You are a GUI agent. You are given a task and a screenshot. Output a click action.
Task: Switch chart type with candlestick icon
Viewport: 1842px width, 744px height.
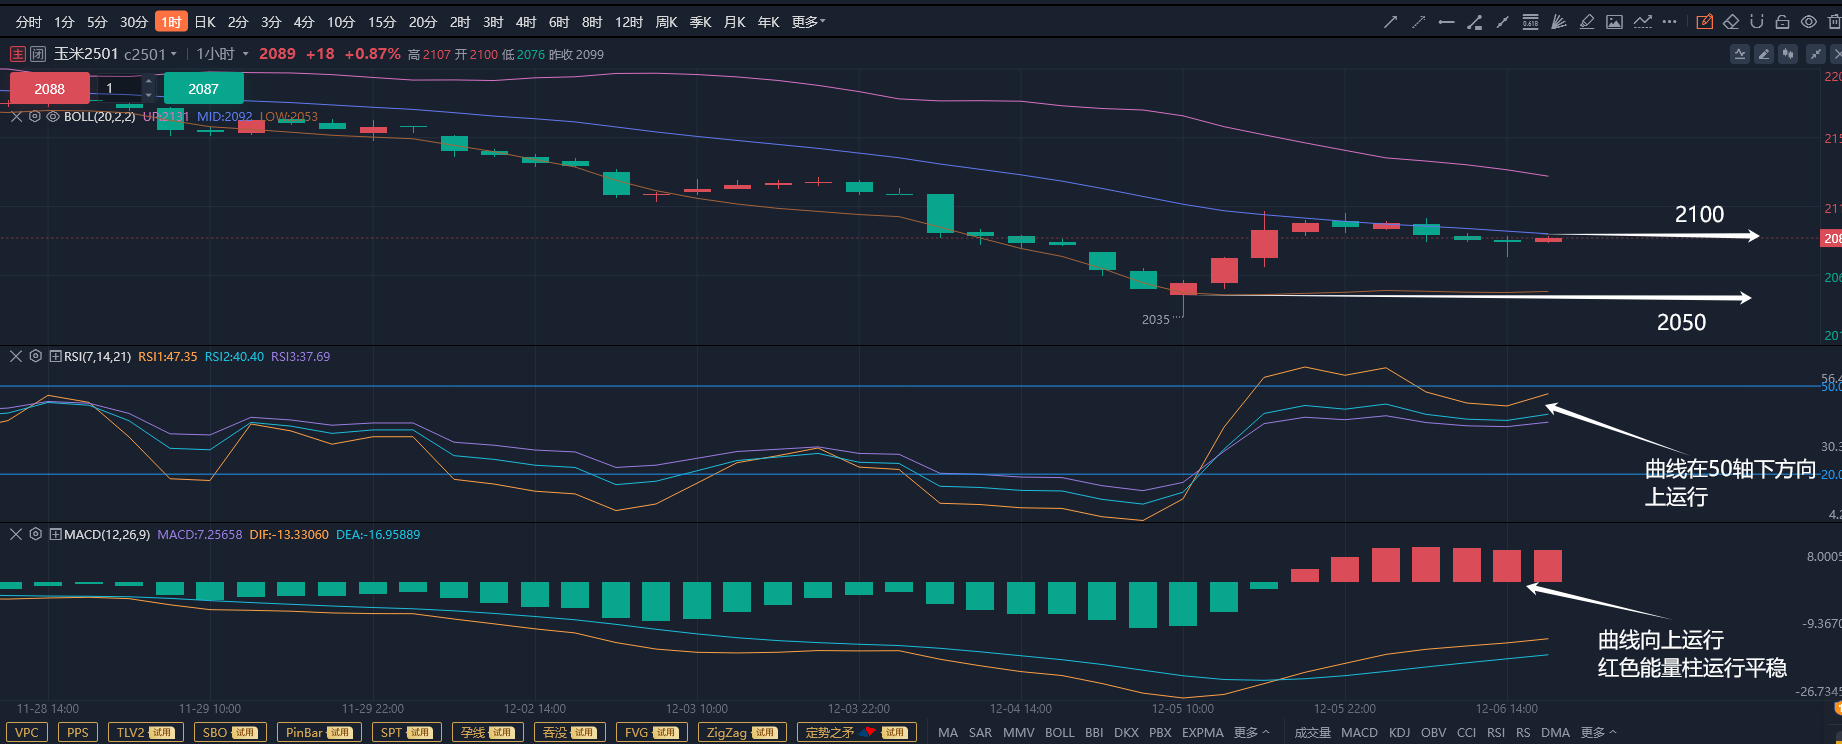[1788, 54]
